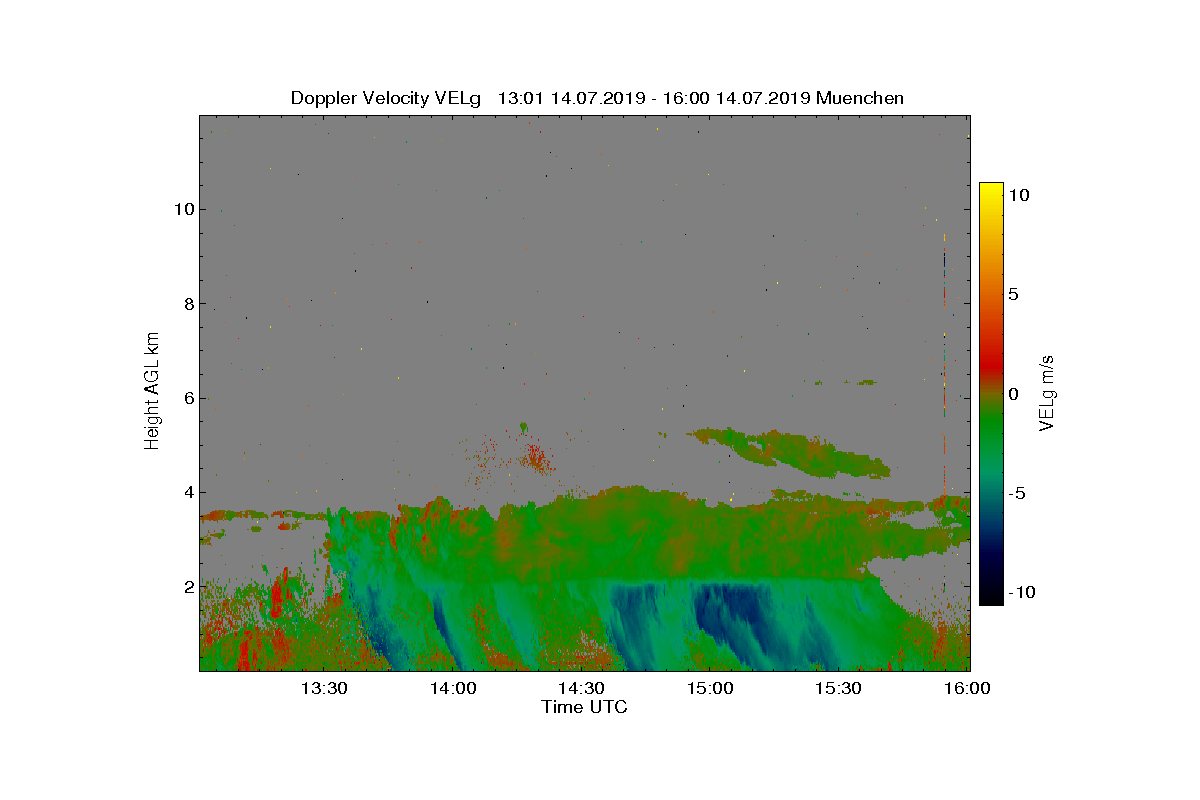Viewport: 1200px width, 800px height.
Task: Pick the red region of the colorbar
Action: [x=991, y=350]
